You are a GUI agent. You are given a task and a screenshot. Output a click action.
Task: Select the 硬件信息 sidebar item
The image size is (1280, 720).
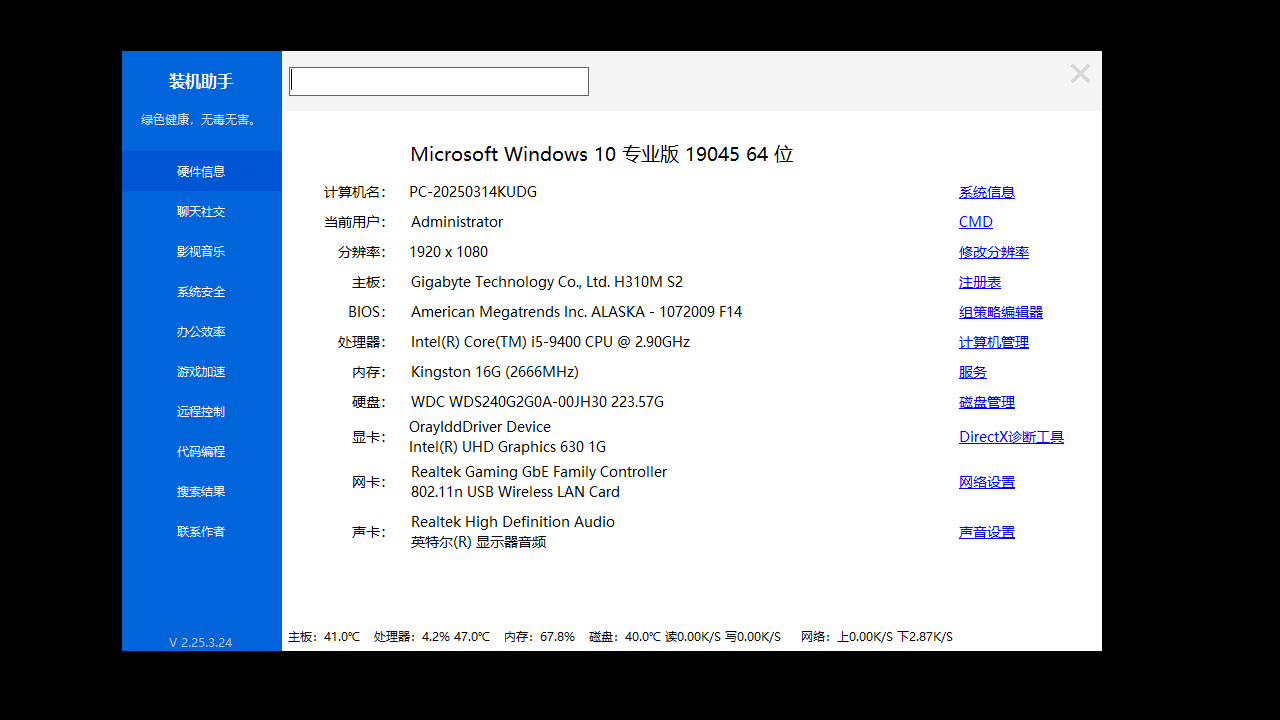point(202,171)
